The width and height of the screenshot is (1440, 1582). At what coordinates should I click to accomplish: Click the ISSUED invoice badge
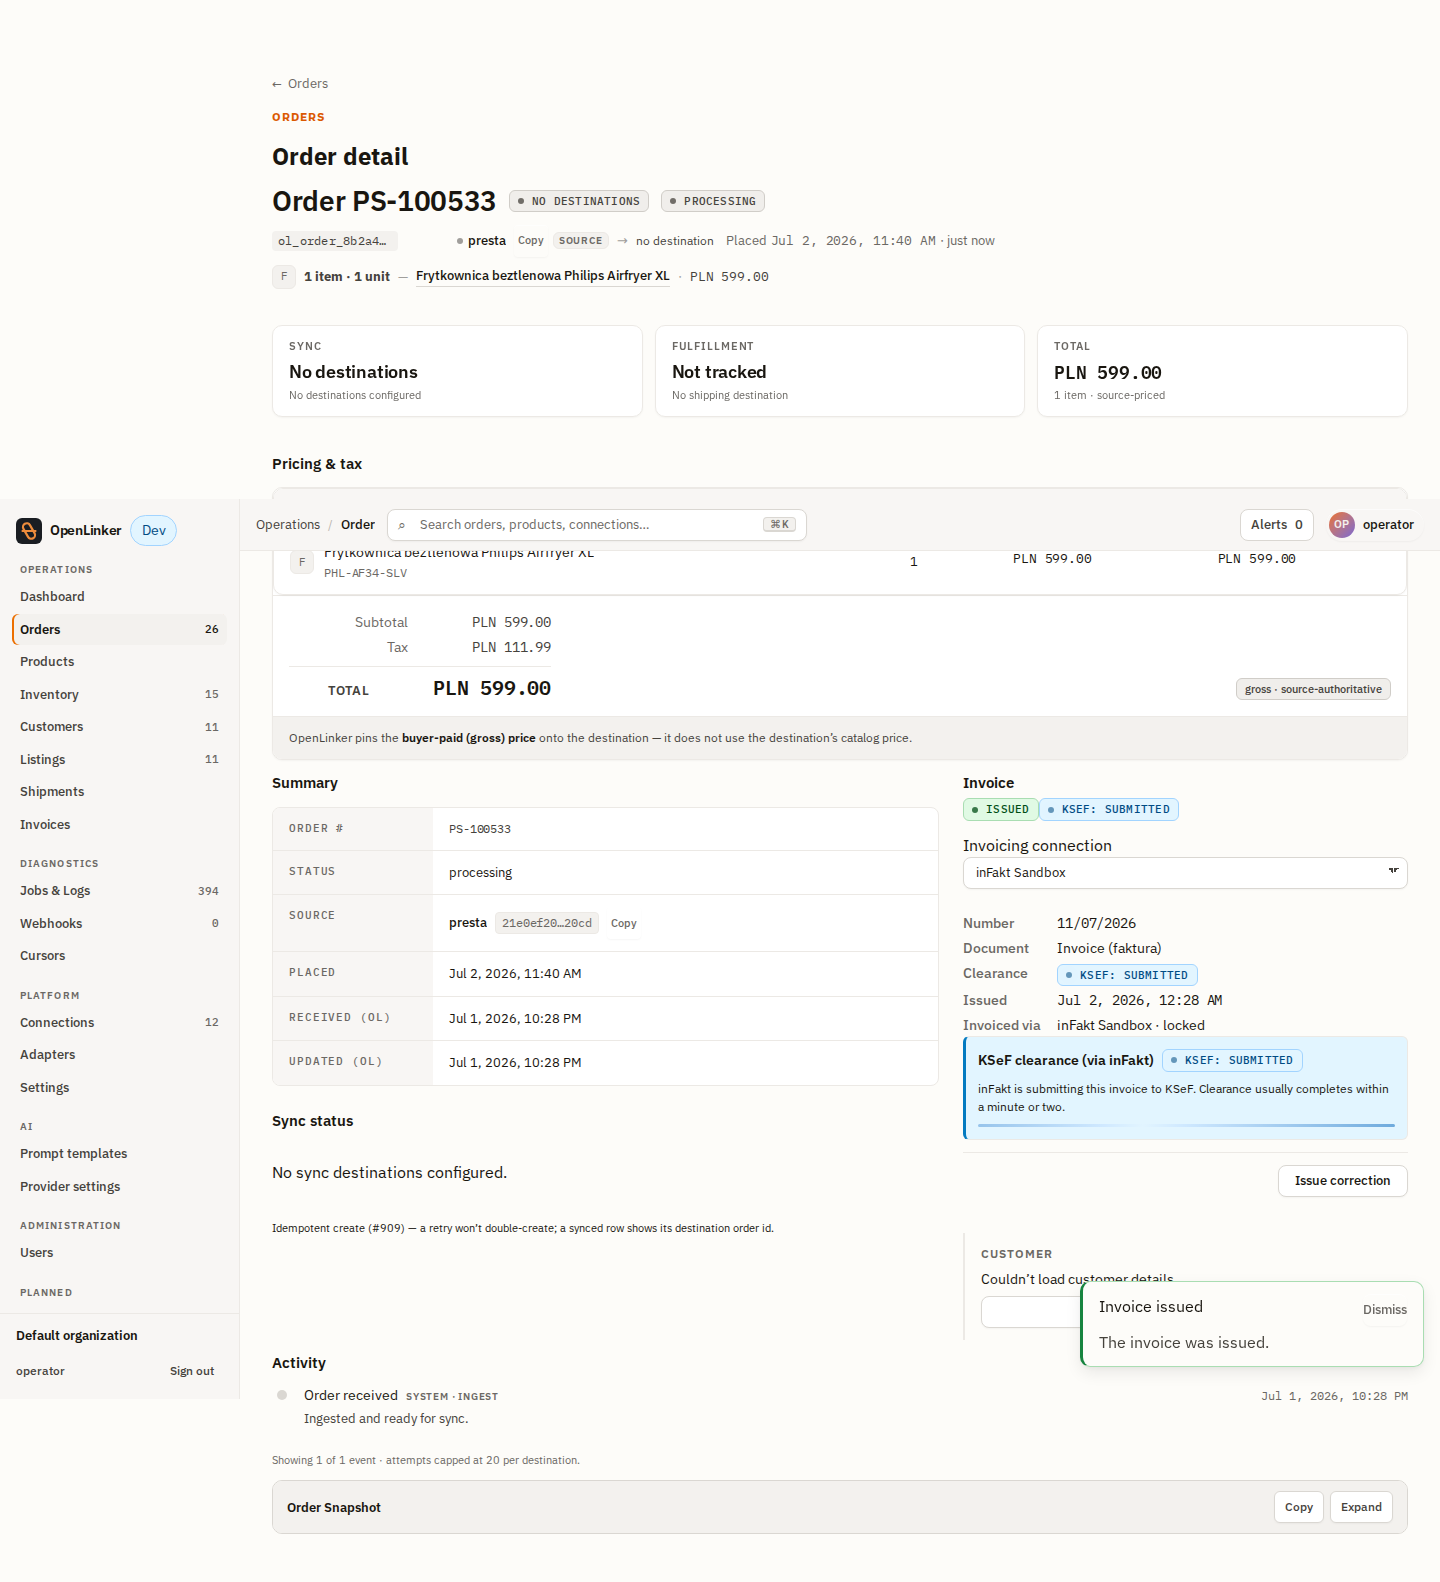[1000, 810]
